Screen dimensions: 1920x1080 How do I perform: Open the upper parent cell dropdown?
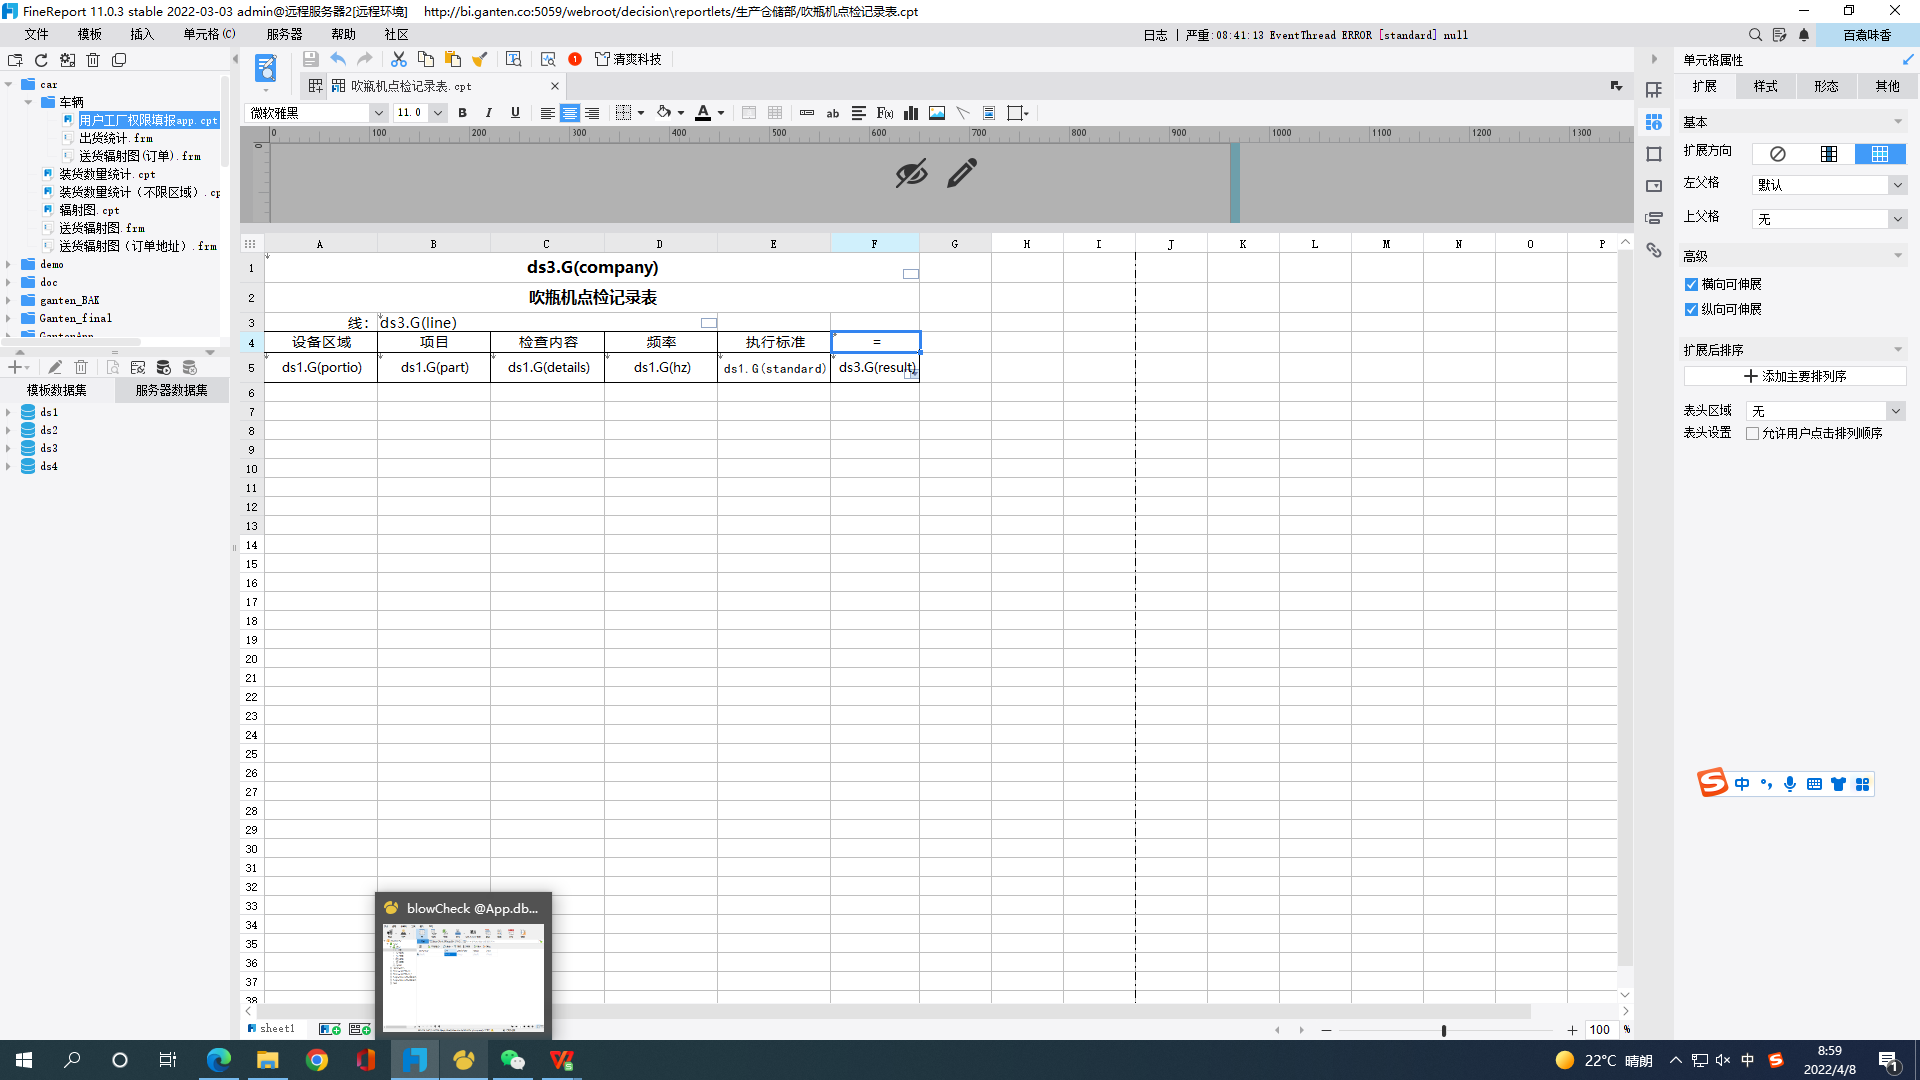point(1897,219)
